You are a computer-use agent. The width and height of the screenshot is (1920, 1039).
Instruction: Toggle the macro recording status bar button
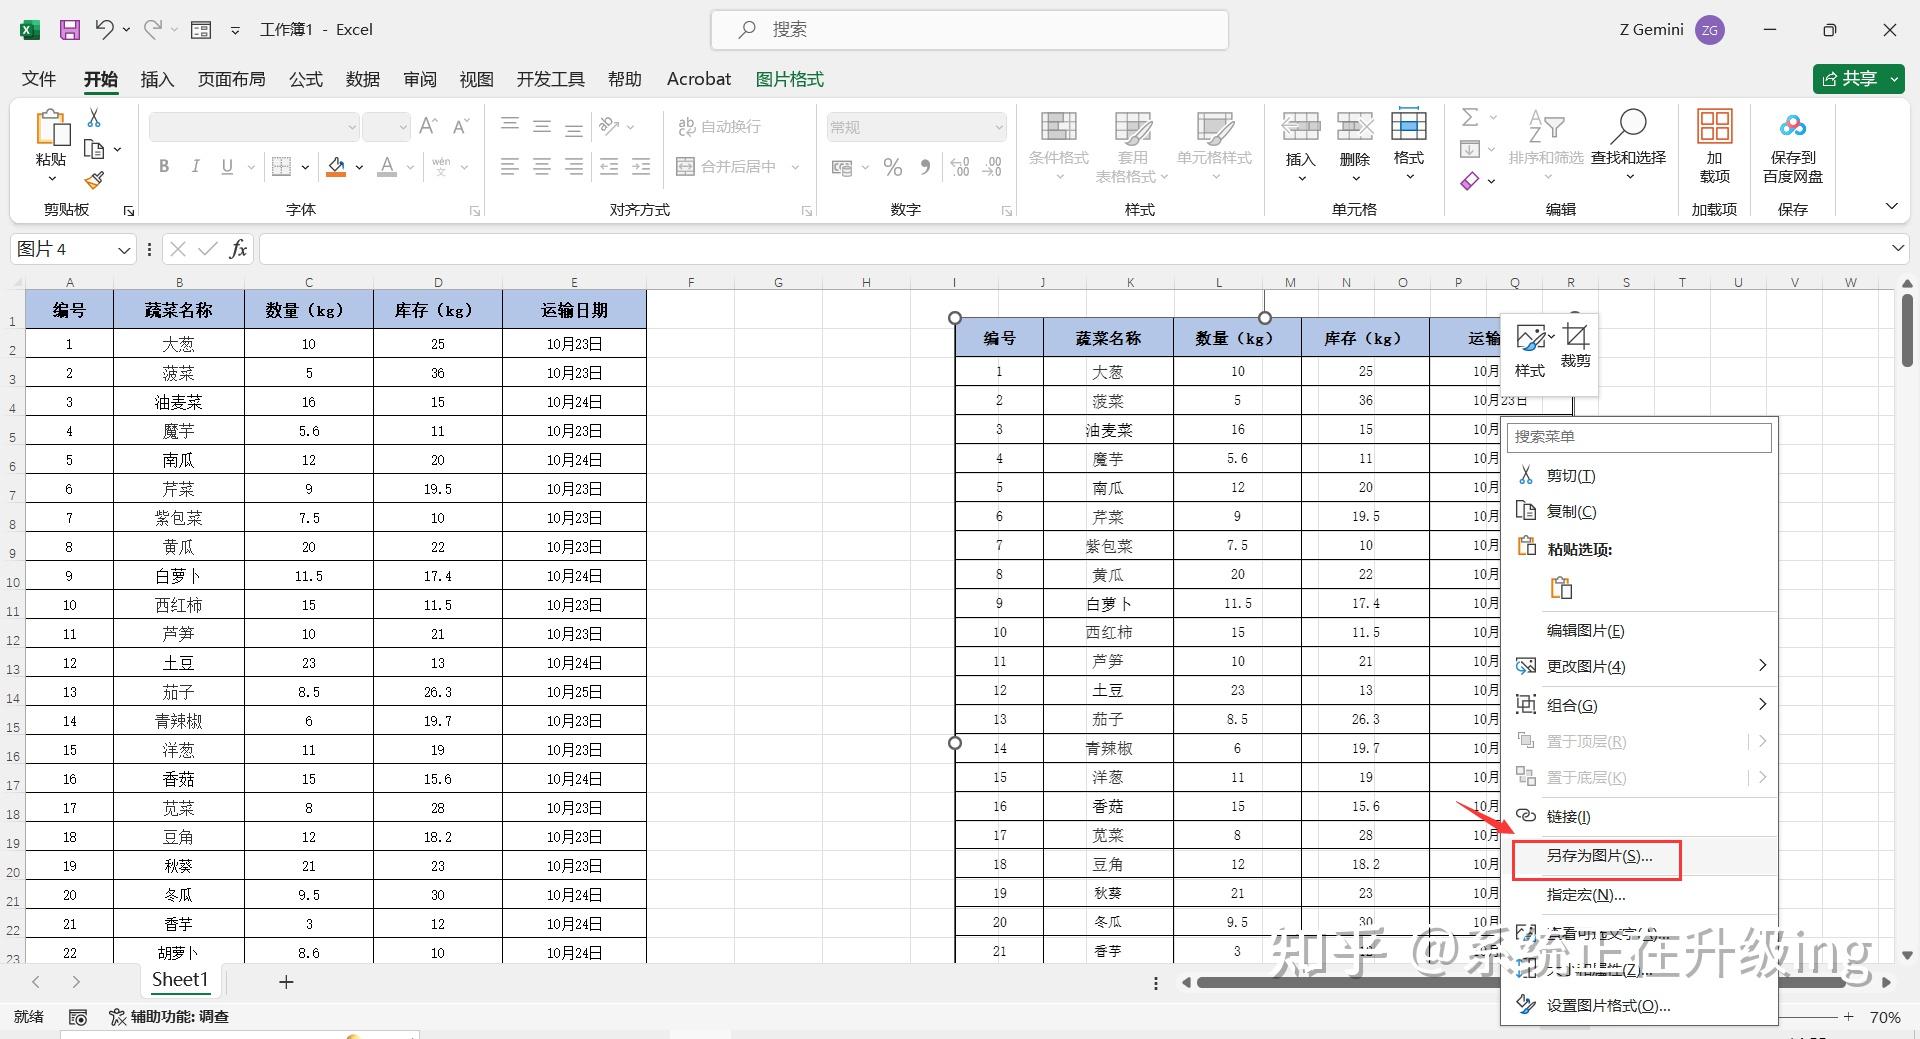pyautogui.click(x=78, y=1017)
